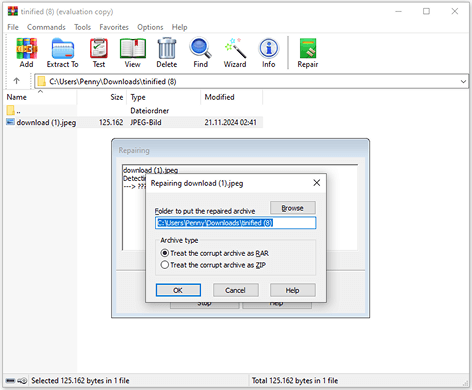Open the View toolbar icon
472x390 pixels.
point(133,53)
